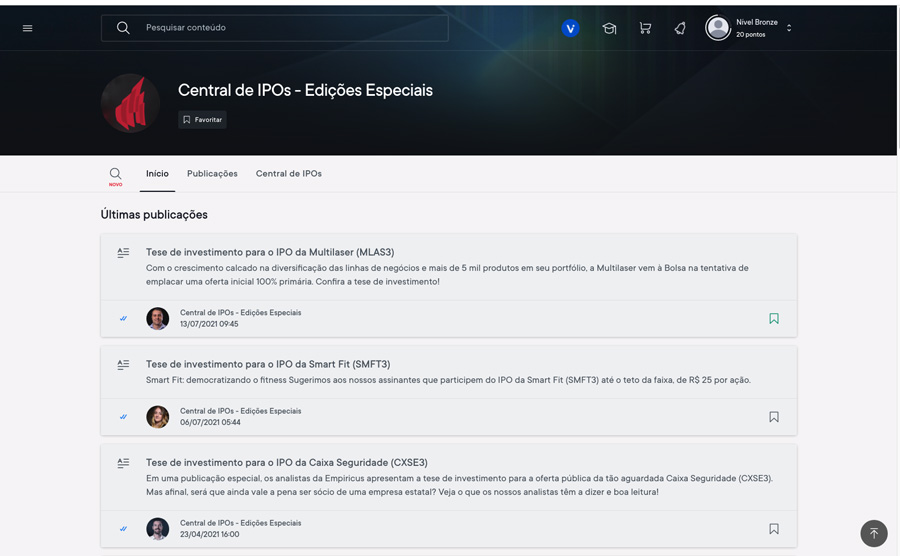Select the Início tab

coord(157,174)
